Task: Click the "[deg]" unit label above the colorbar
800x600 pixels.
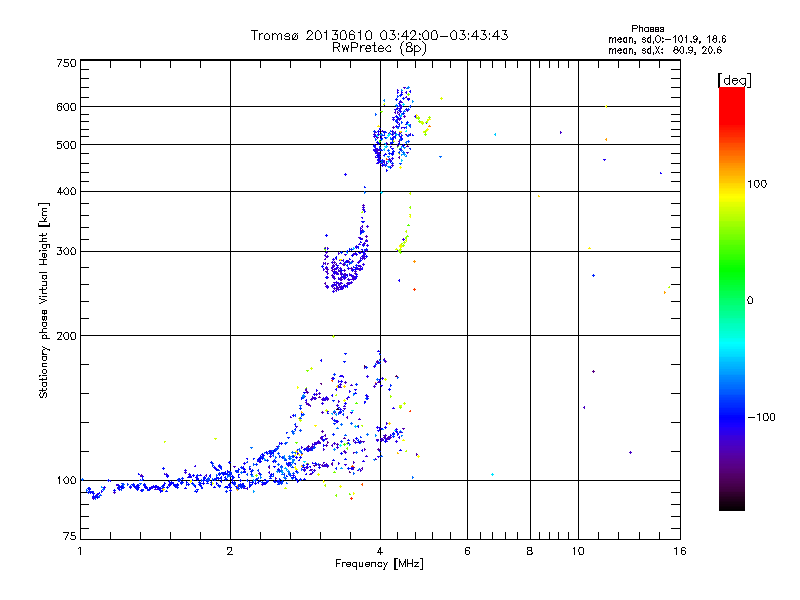Action: point(734,80)
